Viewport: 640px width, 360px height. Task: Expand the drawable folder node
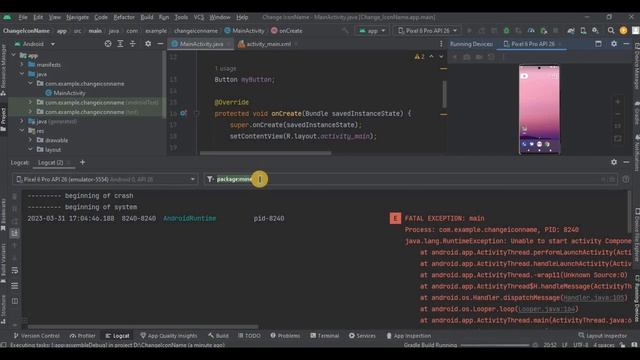(30, 140)
